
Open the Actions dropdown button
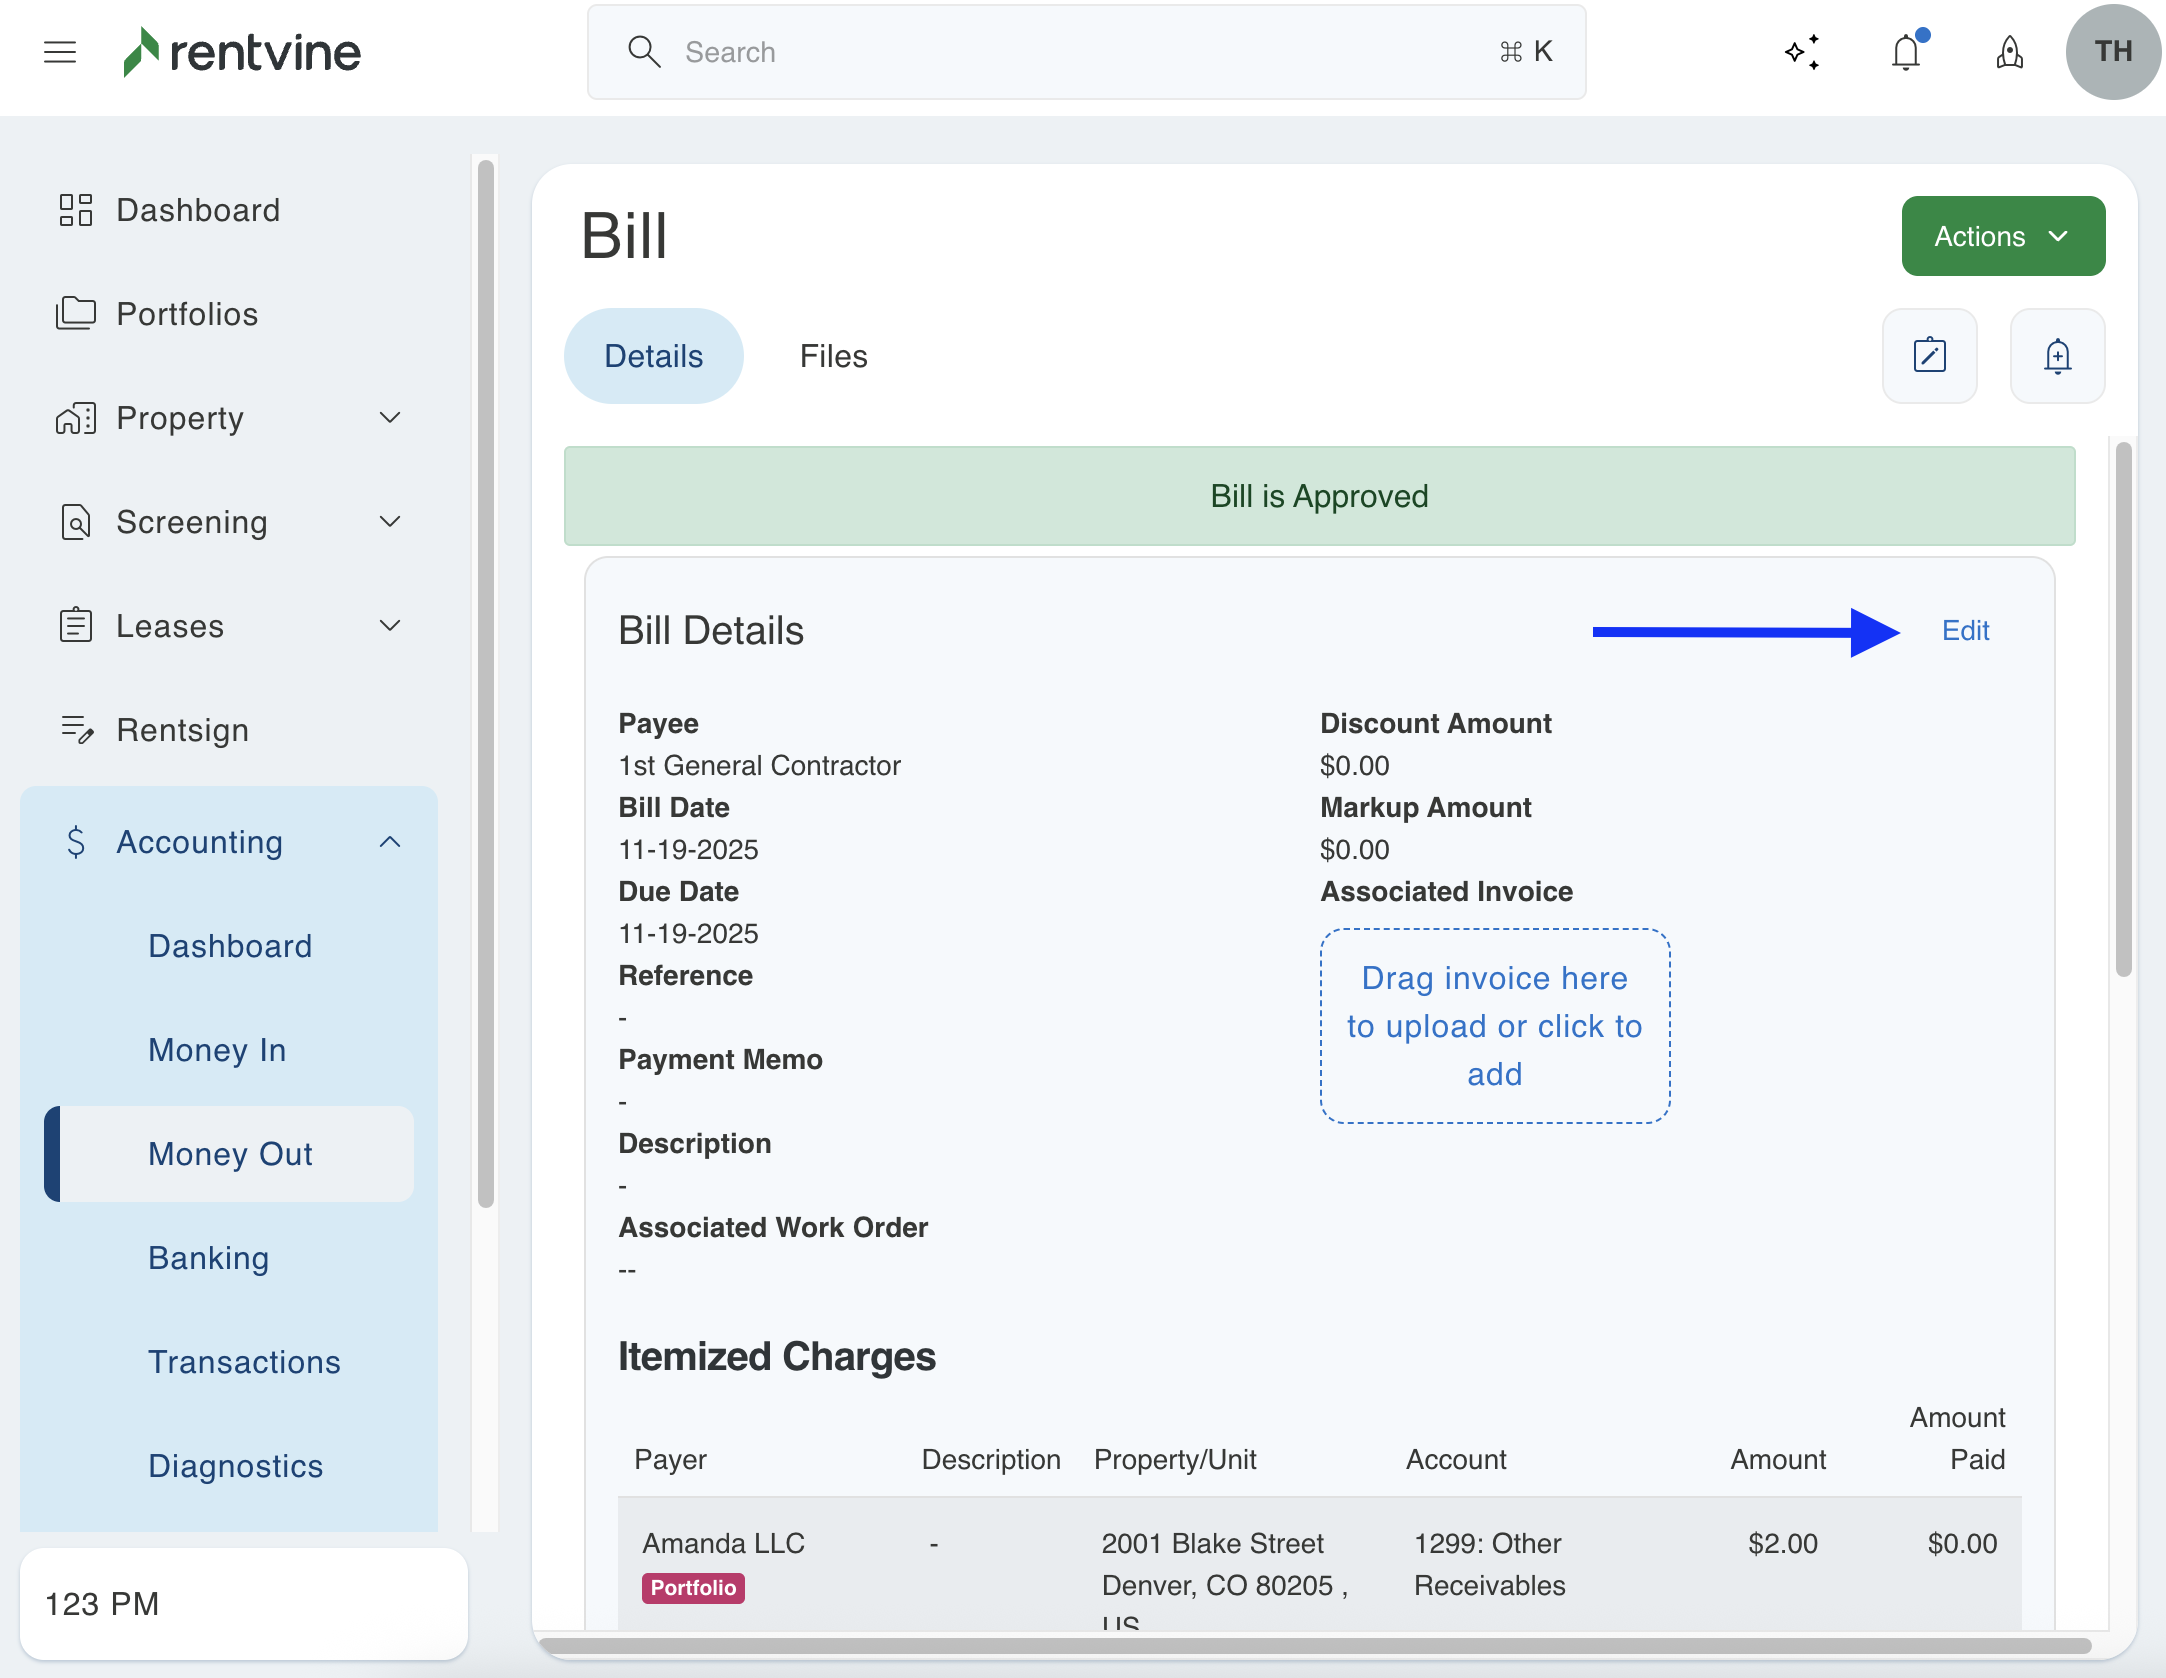click(x=2002, y=236)
